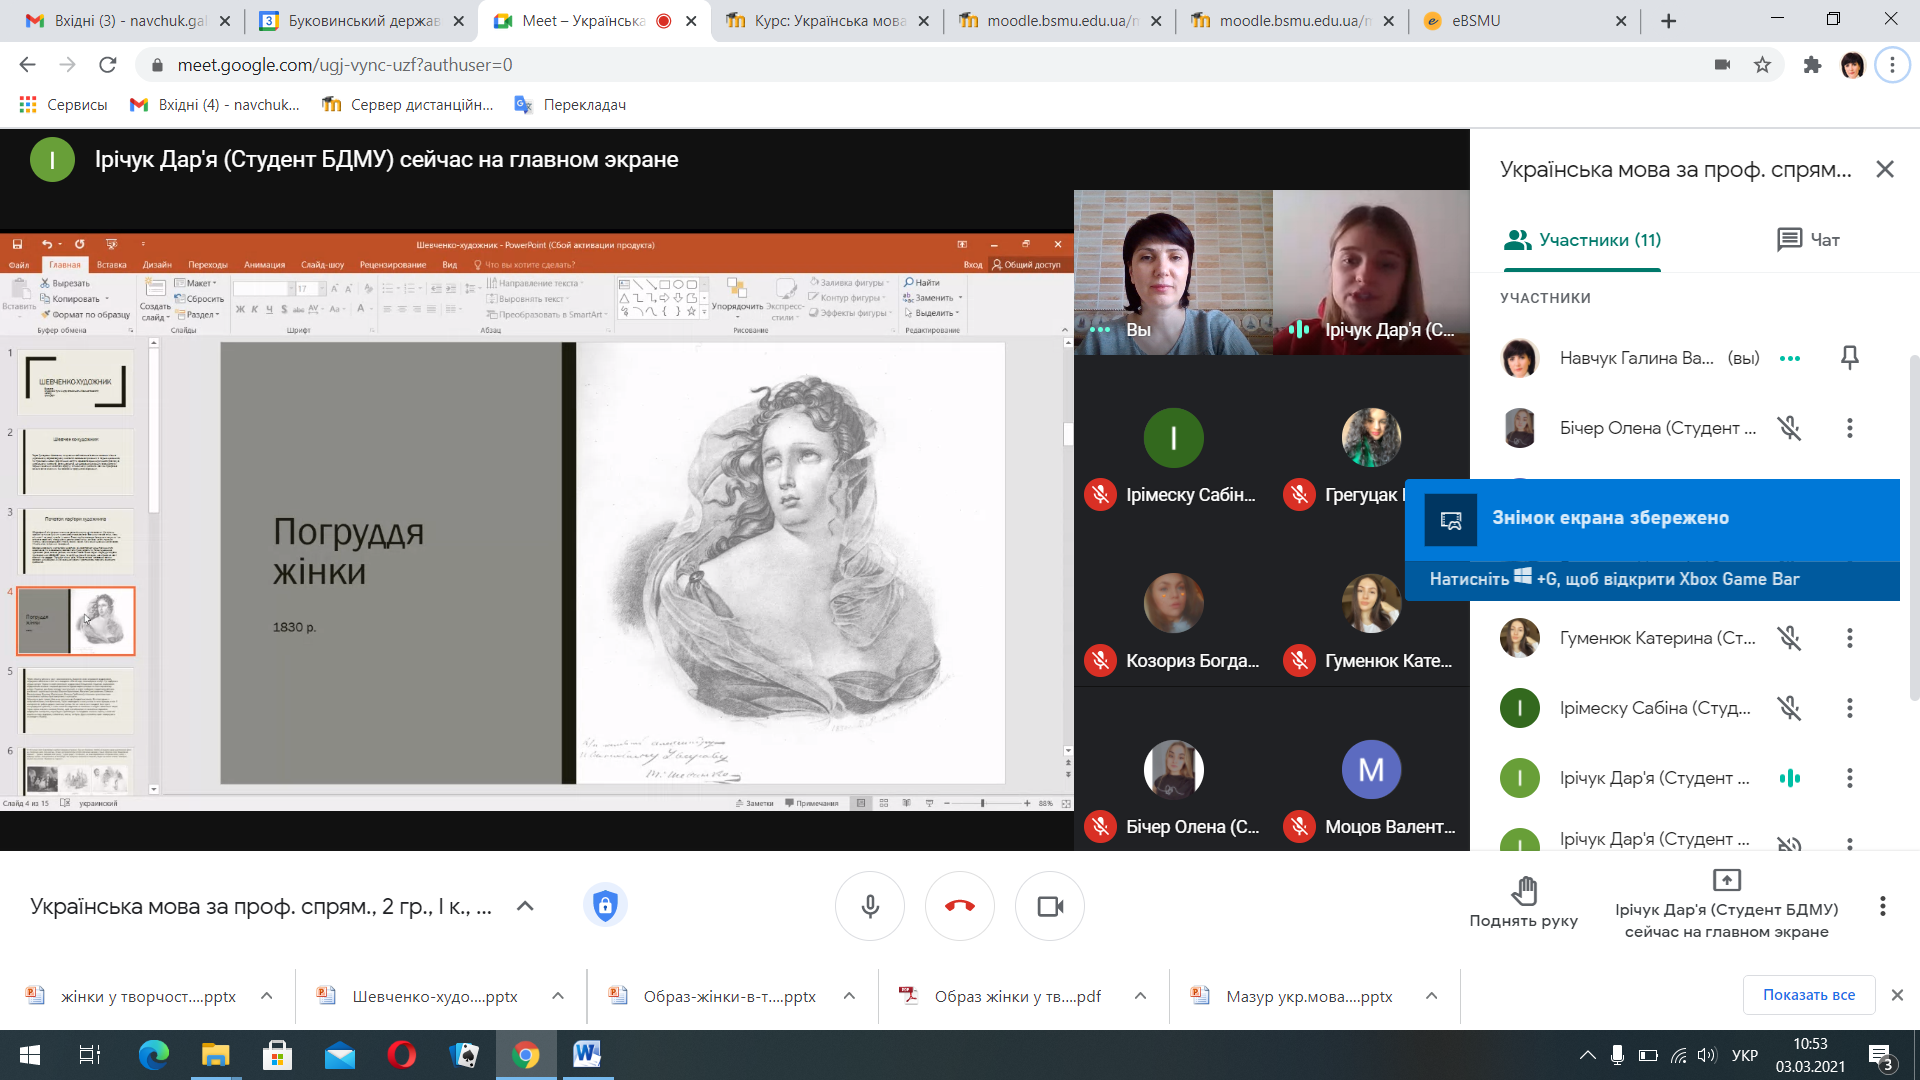Open options for speaking Ірічук Дар'я entry
This screenshot has height=1080, width=1920.
[1850, 778]
